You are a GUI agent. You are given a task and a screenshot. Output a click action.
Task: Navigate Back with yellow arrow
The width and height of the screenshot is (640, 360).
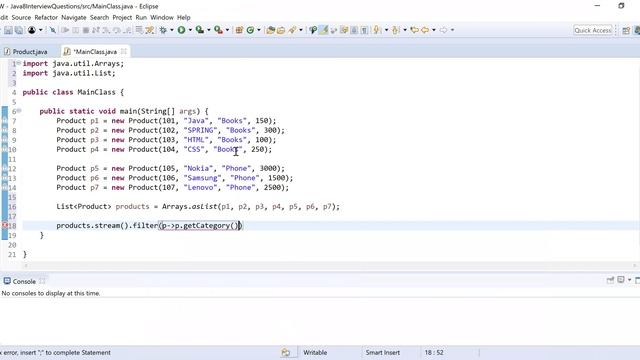[x=425, y=30]
